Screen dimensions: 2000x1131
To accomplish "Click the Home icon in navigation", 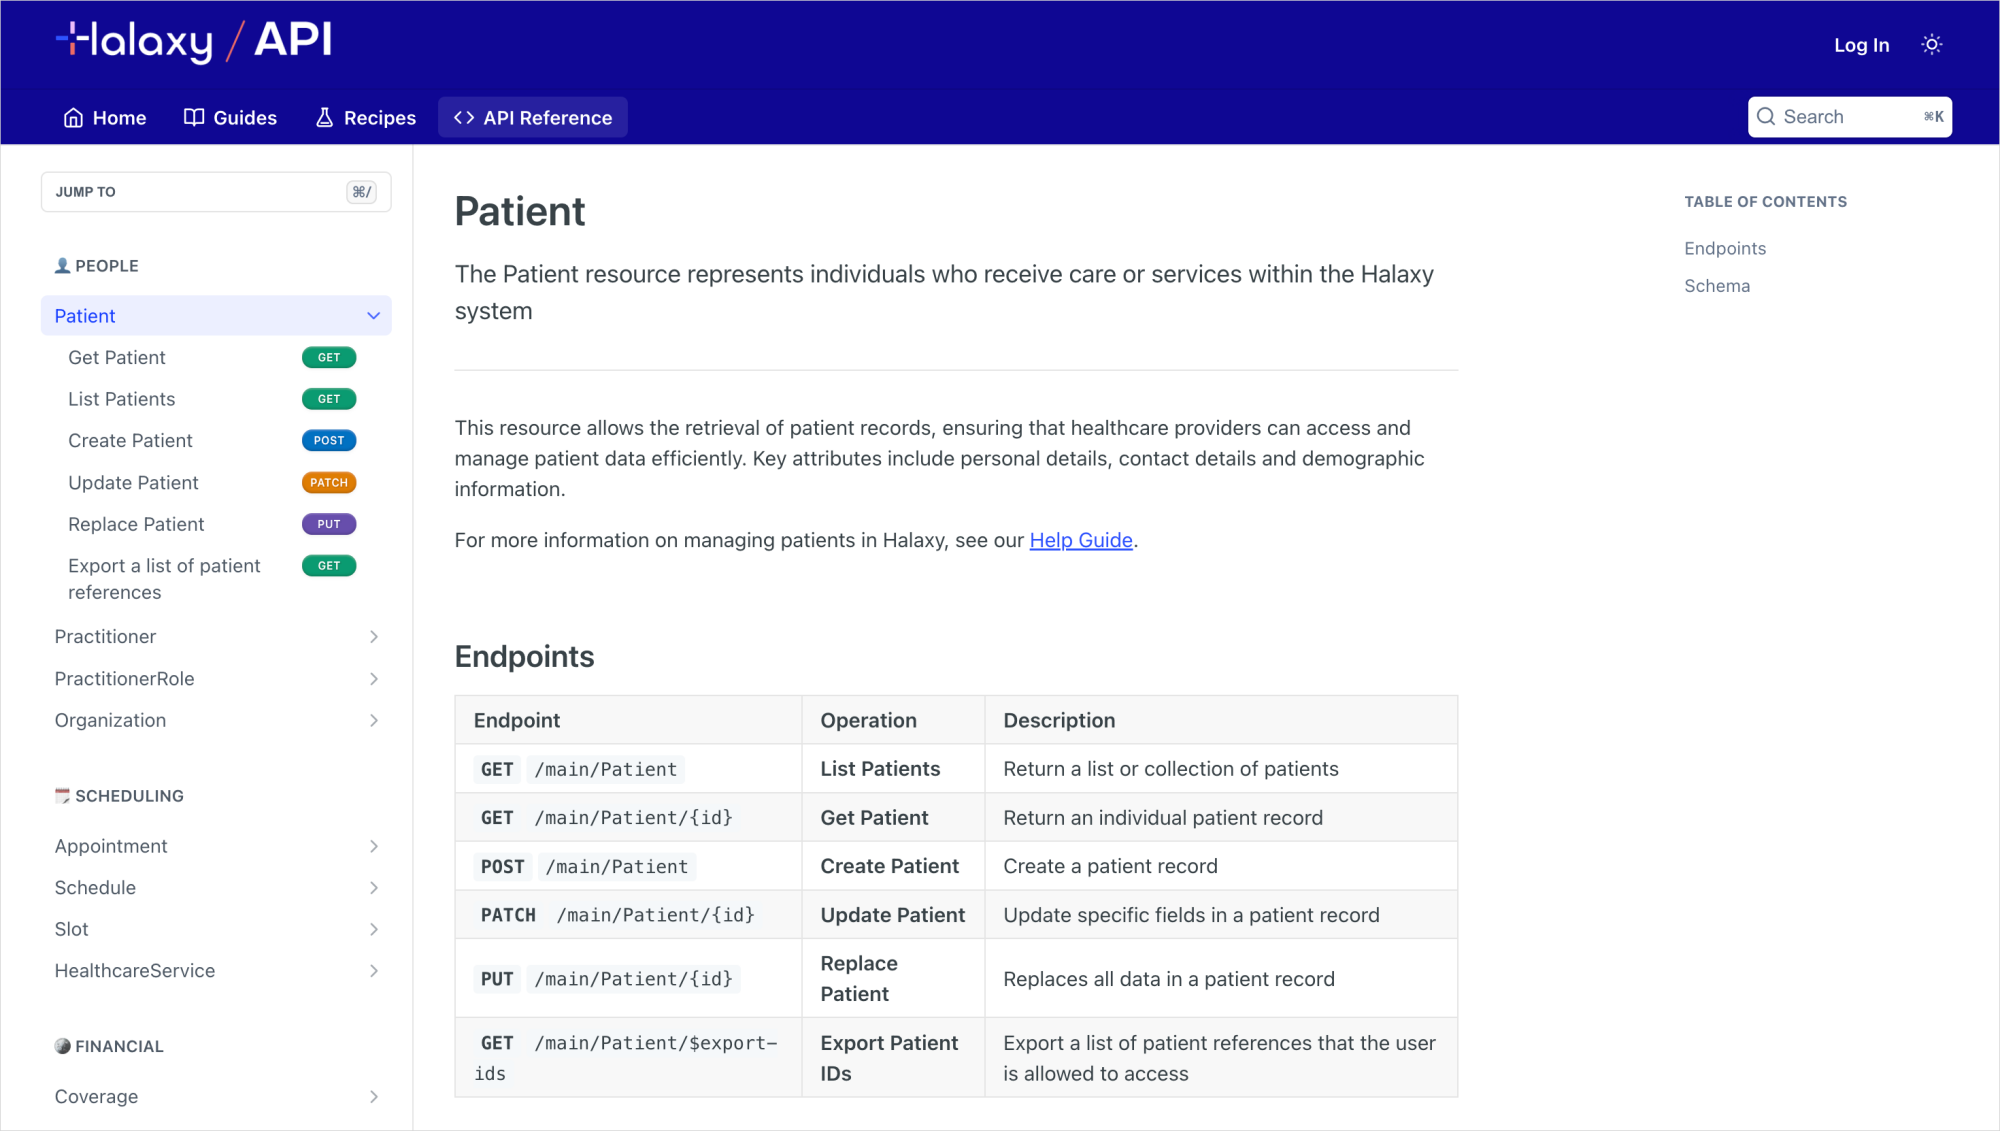I will coord(73,118).
